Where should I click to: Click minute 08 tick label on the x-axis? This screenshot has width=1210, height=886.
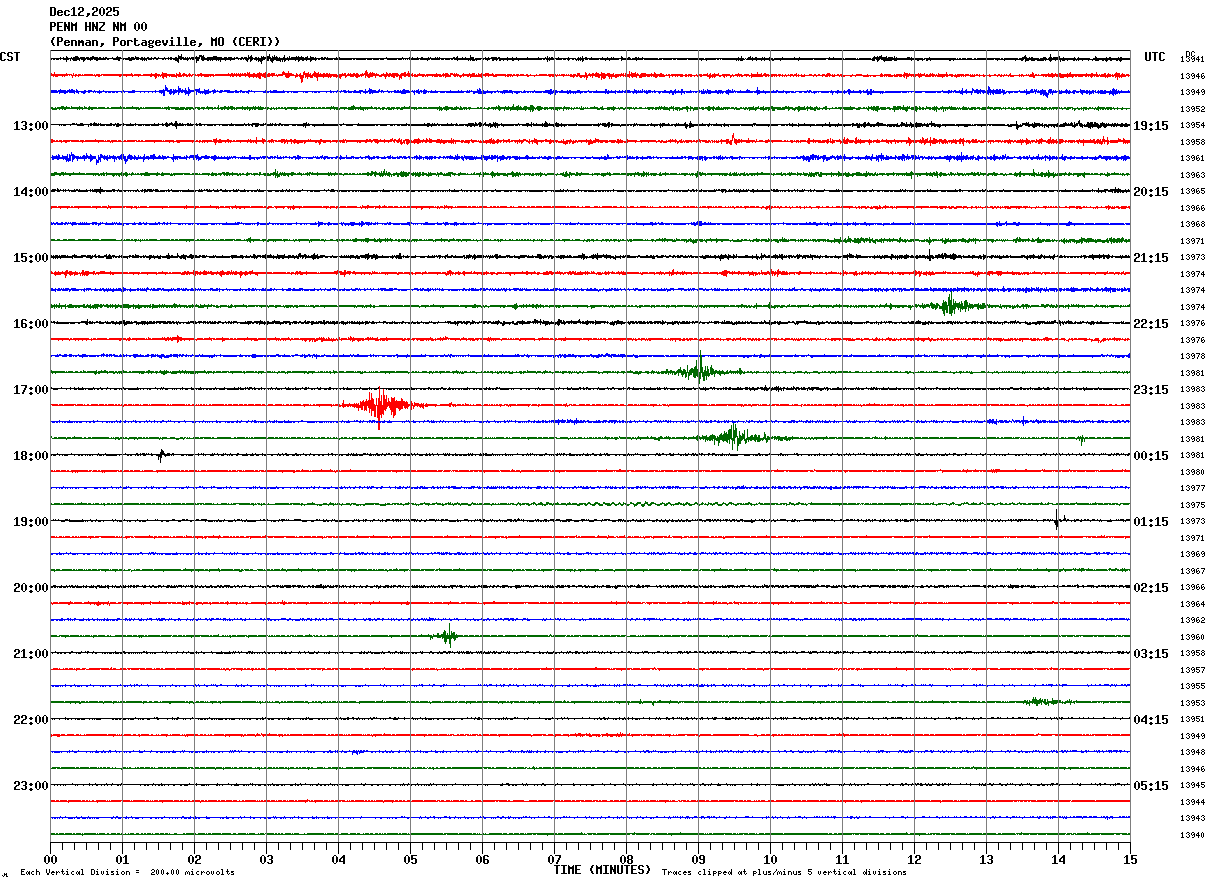pos(627,860)
